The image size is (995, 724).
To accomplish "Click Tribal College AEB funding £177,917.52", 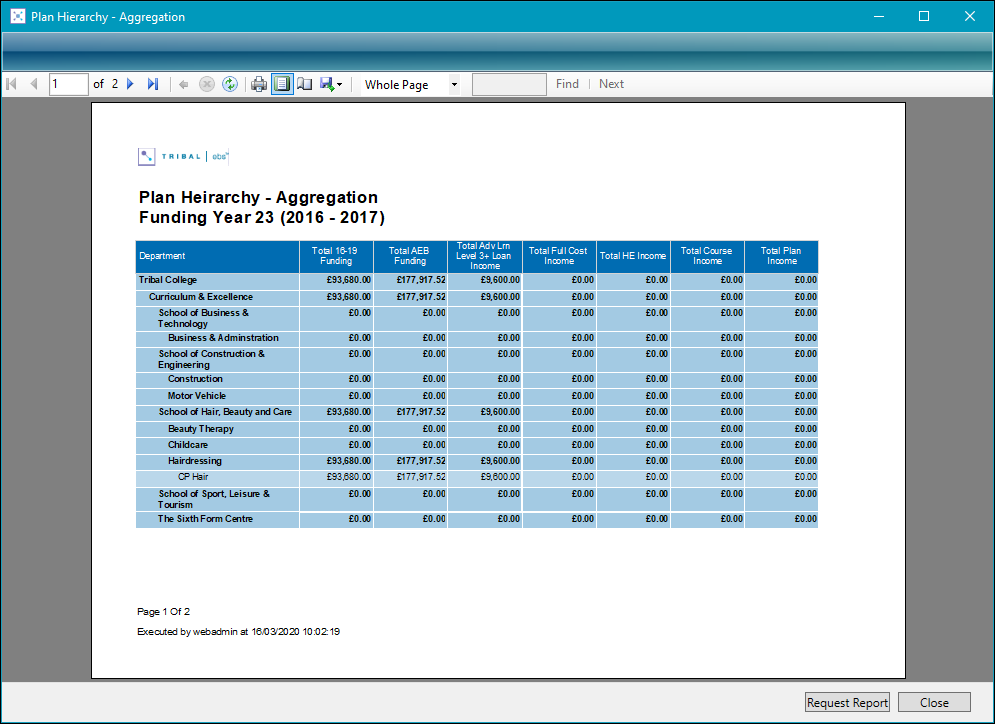I will tap(421, 280).
